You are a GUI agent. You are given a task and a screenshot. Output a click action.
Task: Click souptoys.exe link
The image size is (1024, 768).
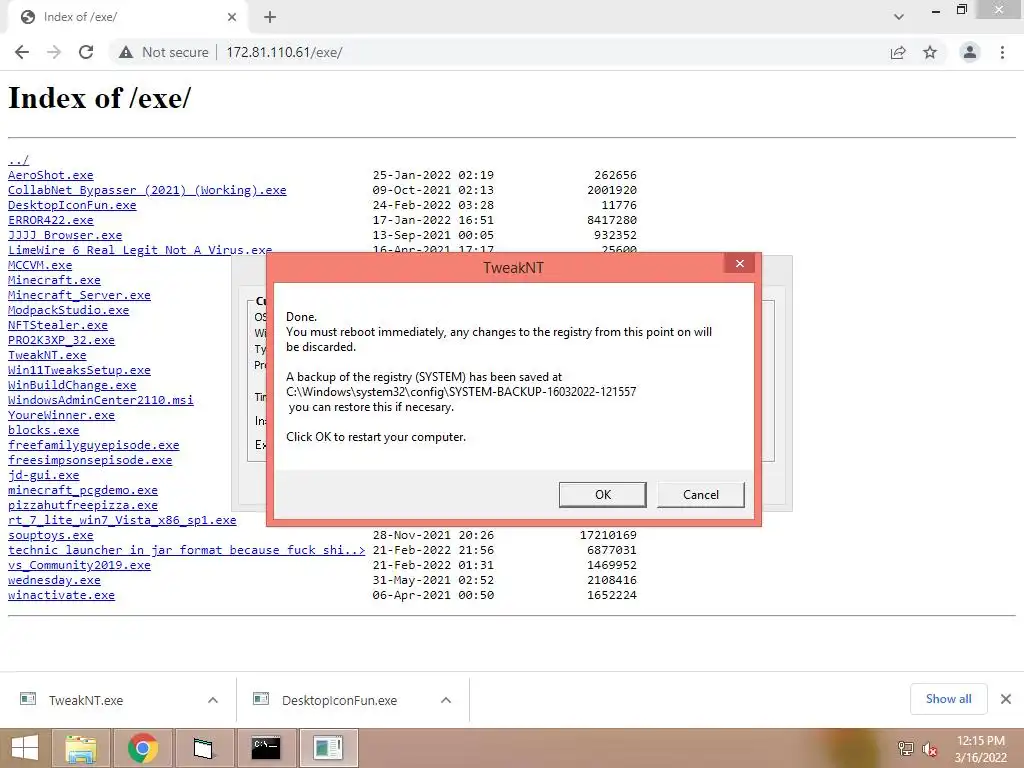pyautogui.click(x=50, y=536)
